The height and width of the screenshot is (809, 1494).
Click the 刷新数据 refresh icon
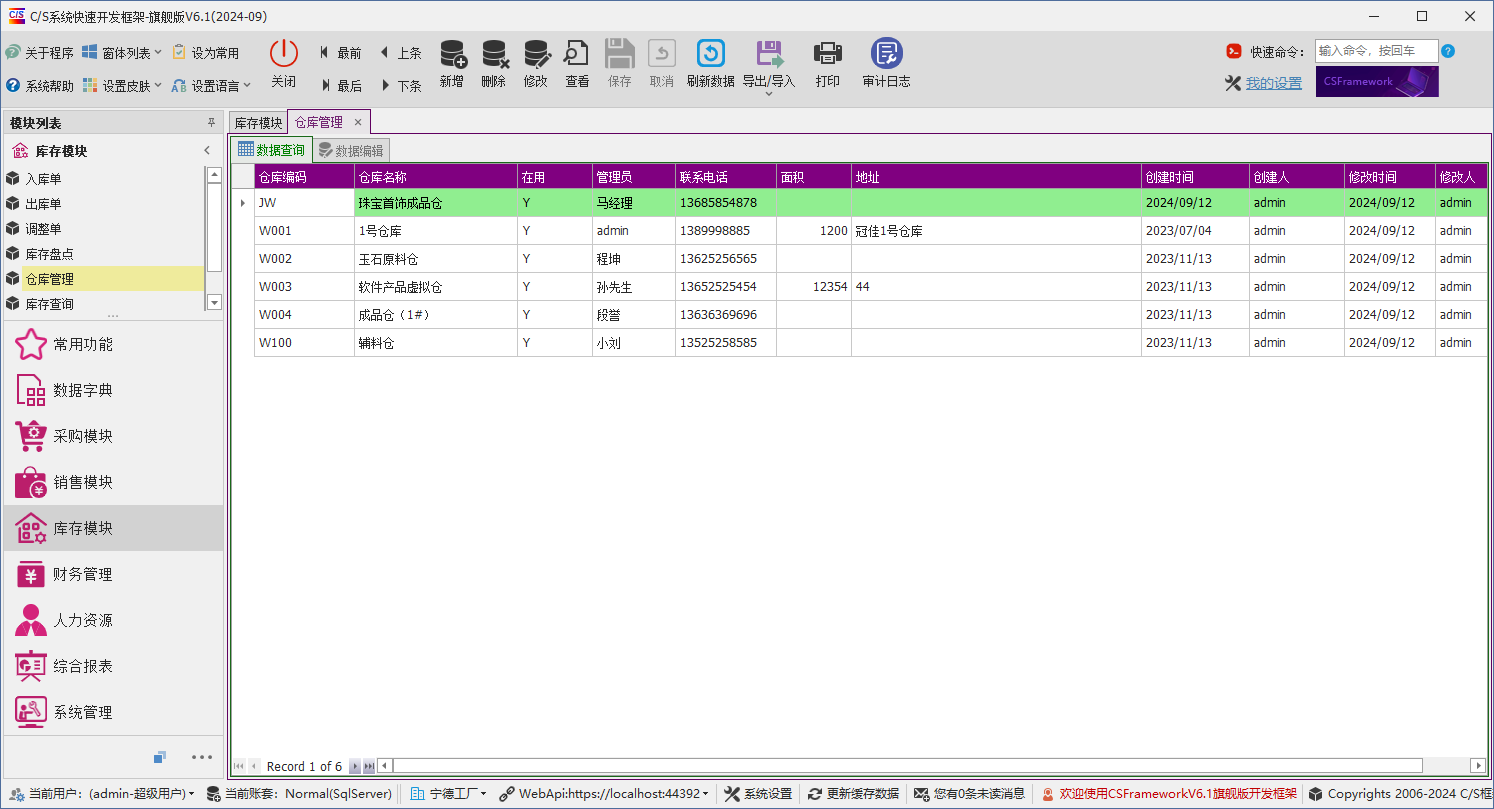(x=711, y=54)
